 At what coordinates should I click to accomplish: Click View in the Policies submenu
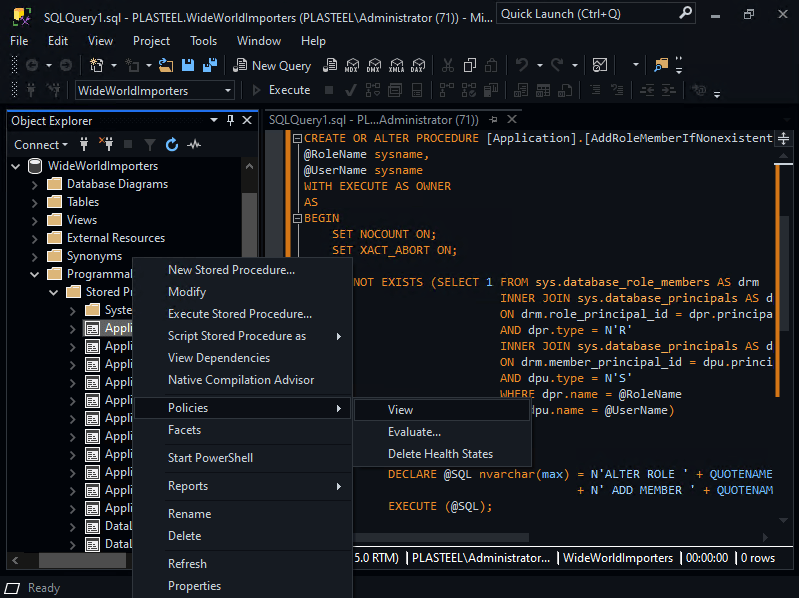[x=442, y=410]
